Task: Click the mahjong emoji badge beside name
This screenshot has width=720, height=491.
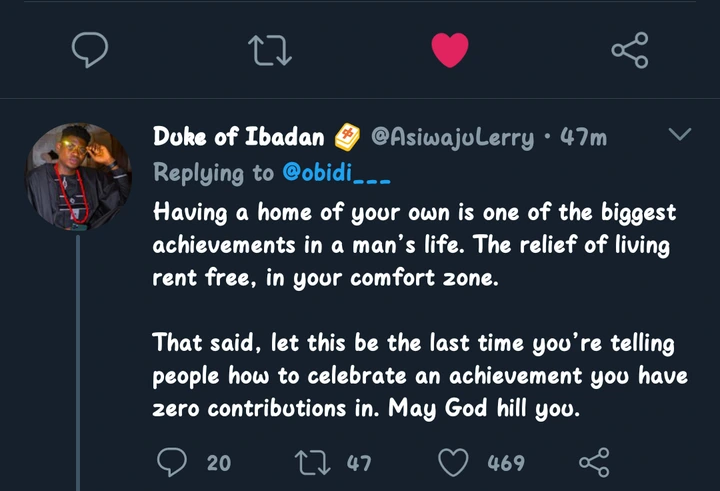Action: 347,137
